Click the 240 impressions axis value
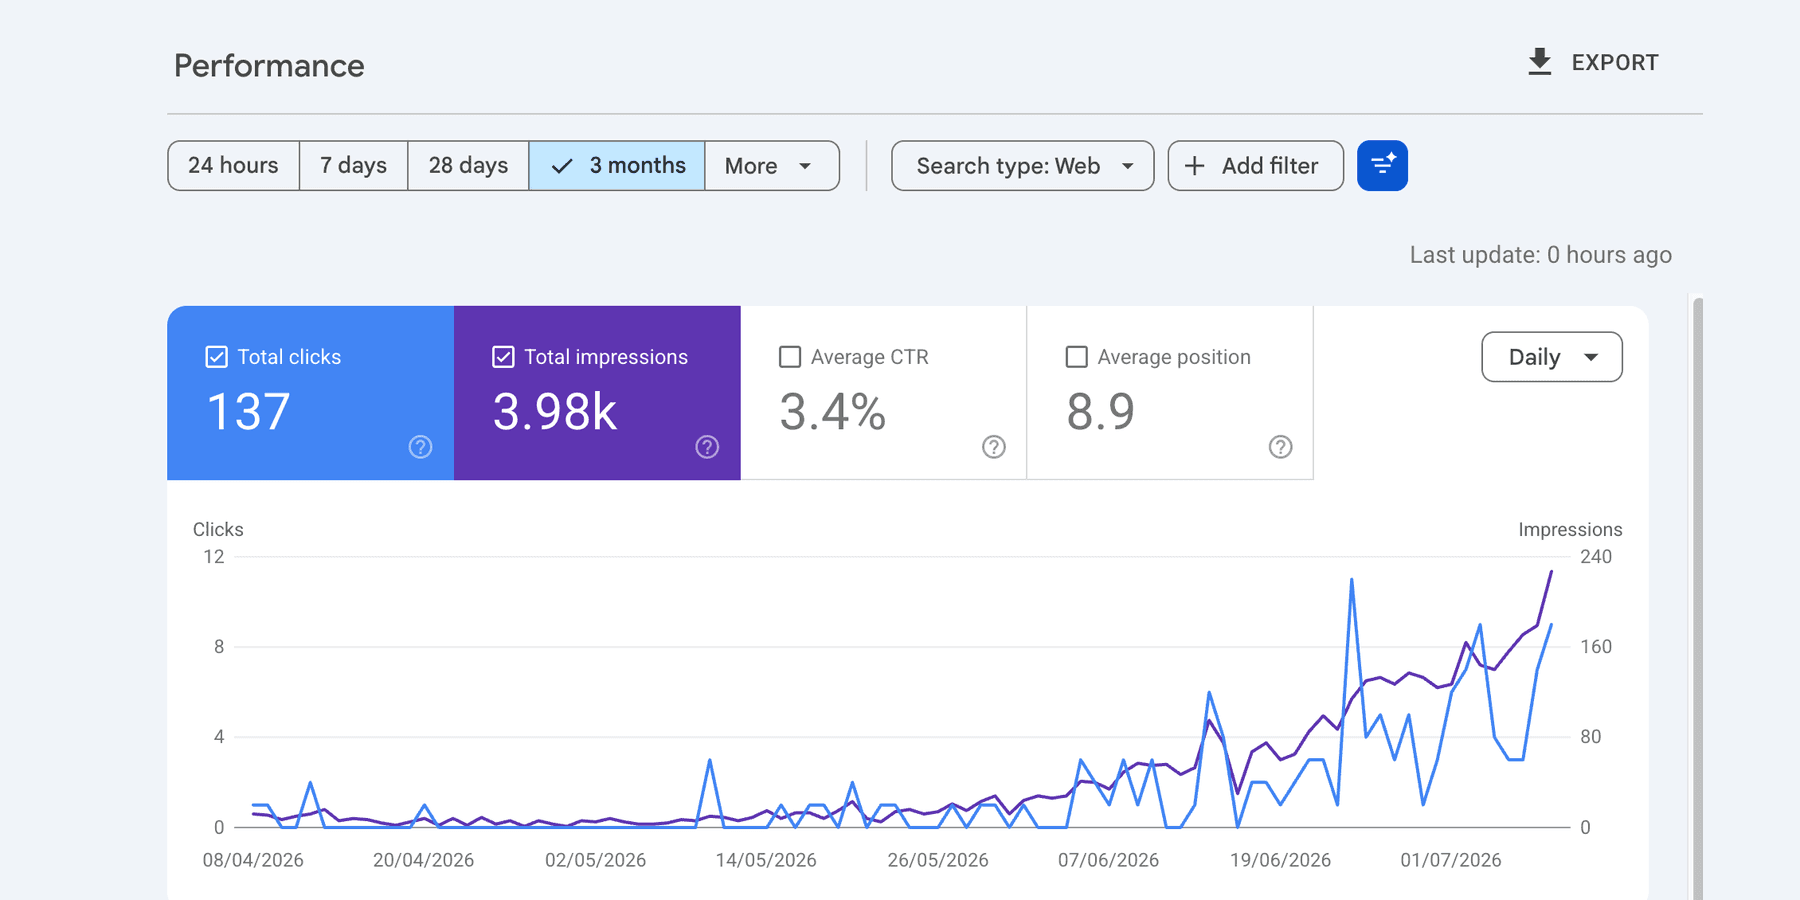 [1596, 557]
